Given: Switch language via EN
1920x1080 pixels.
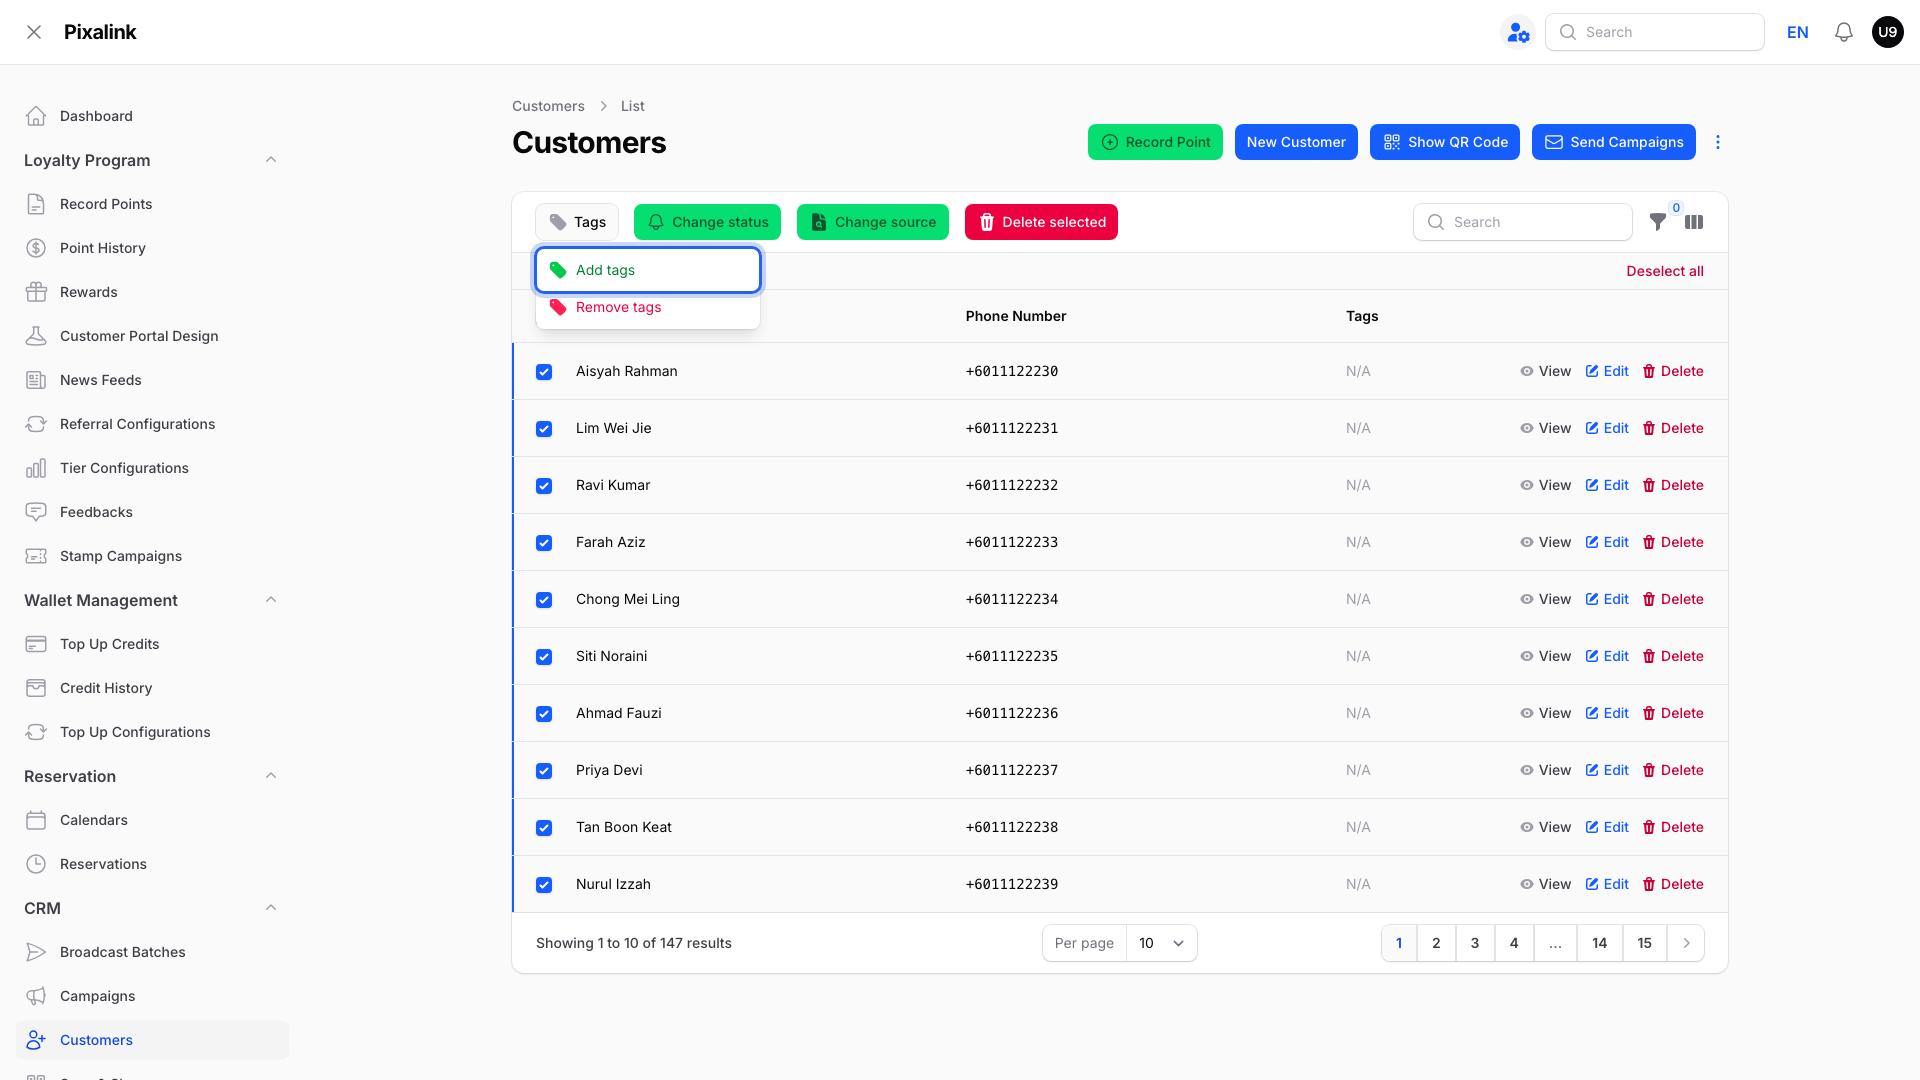Looking at the screenshot, I should [x=1798, y=32].
